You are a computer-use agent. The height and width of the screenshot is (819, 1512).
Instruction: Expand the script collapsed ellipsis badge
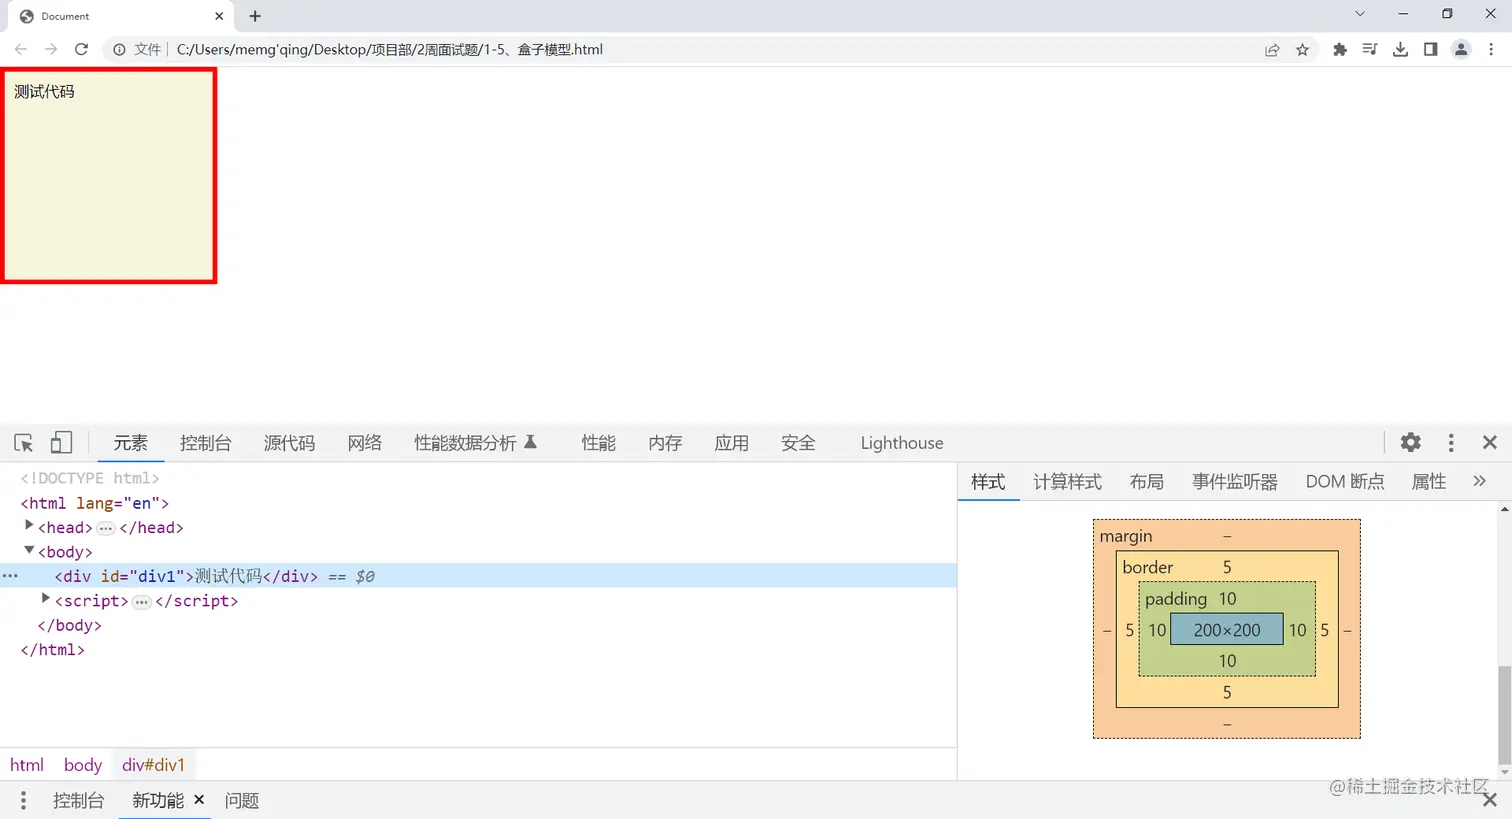point(142,601)
